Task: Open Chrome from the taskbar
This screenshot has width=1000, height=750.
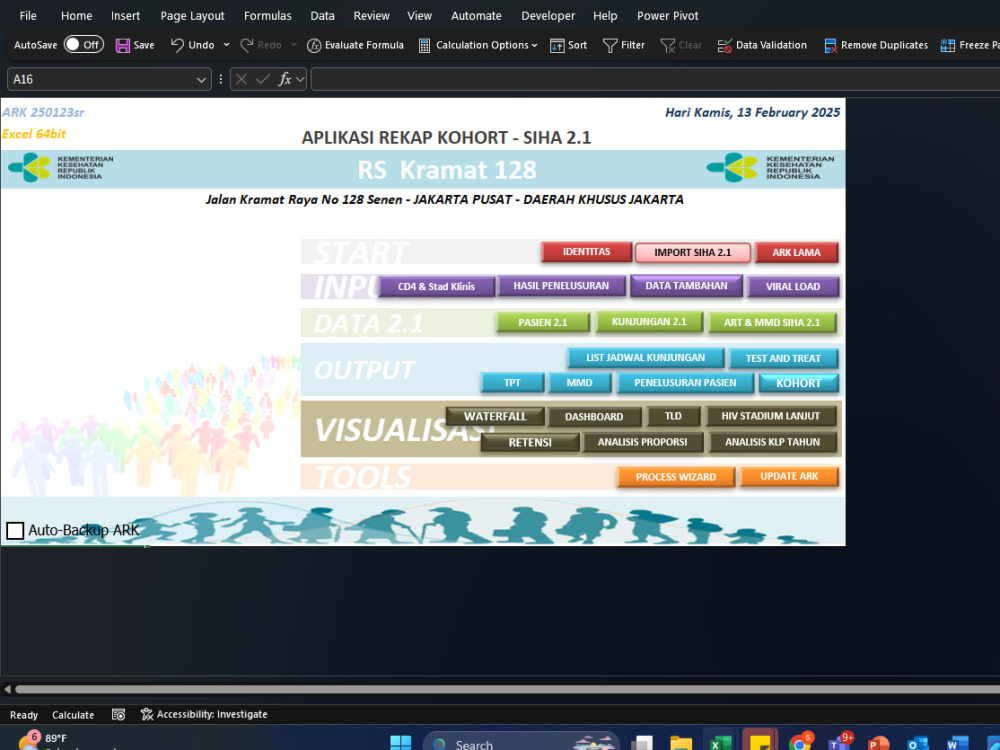Action: [800, 743]
